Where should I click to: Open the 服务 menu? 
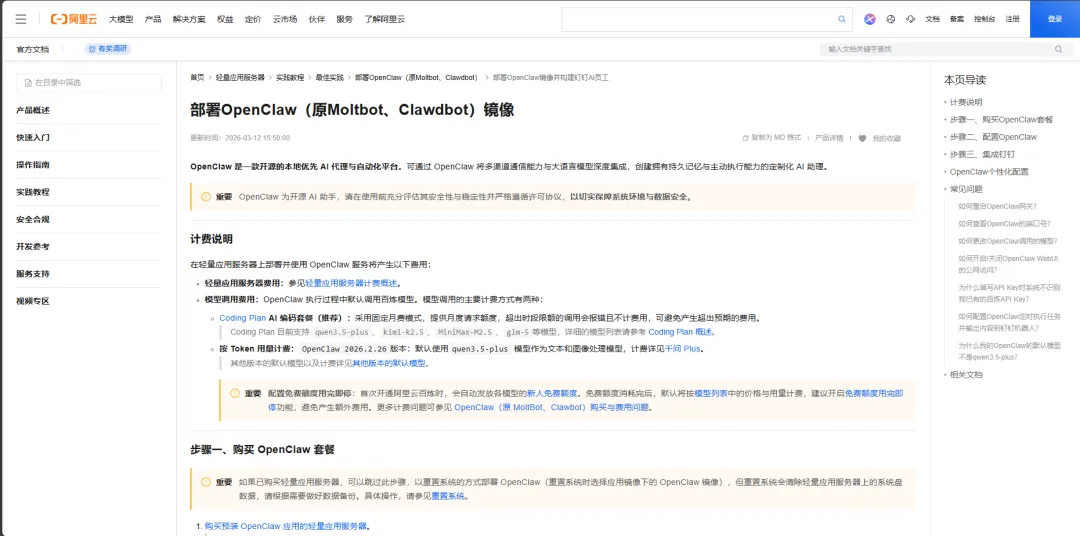pos(344,19)
